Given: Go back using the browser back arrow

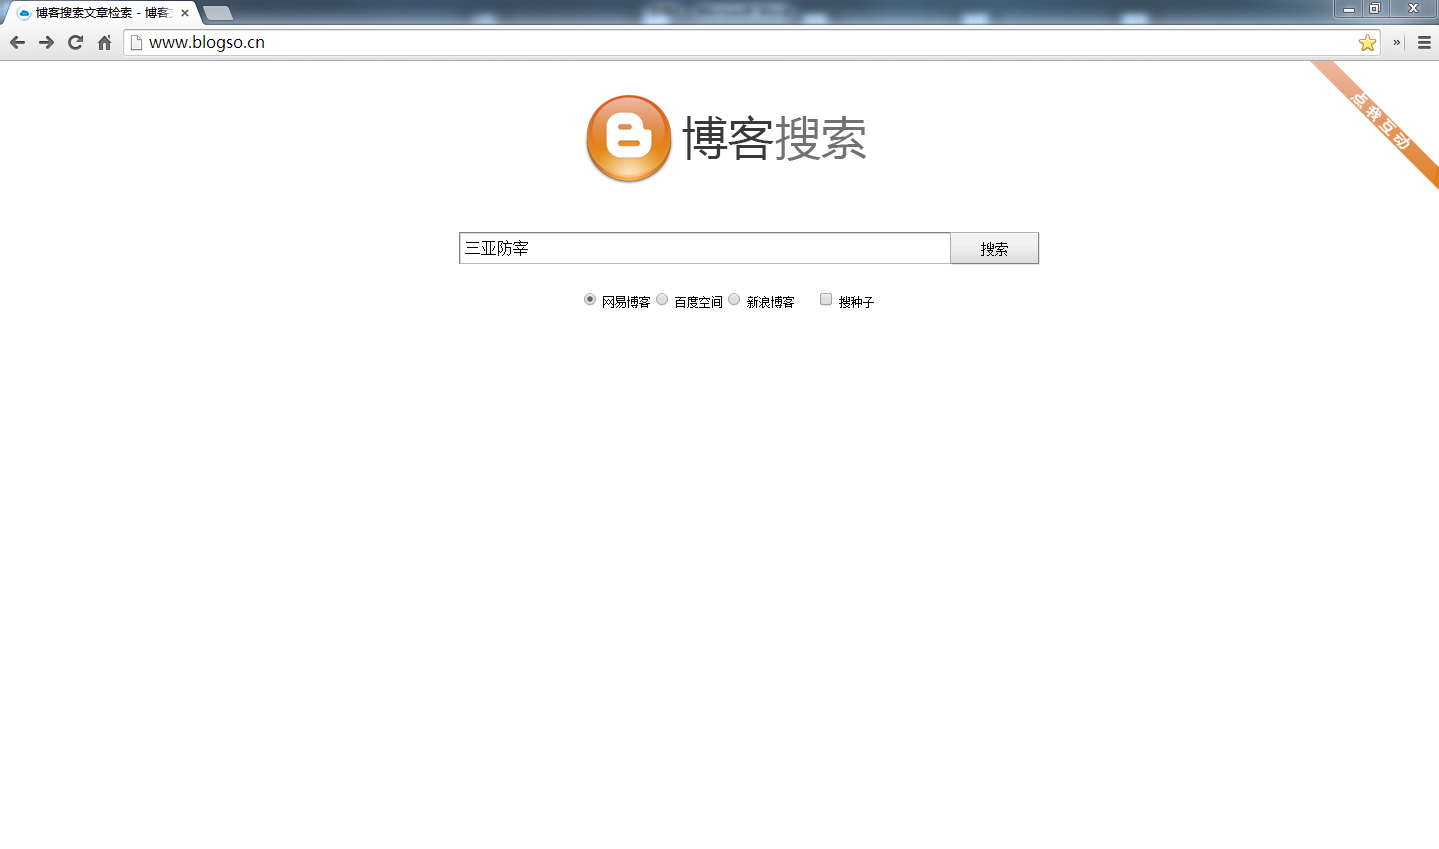Looking at the screenshot, I should click(x=17, y=42).
